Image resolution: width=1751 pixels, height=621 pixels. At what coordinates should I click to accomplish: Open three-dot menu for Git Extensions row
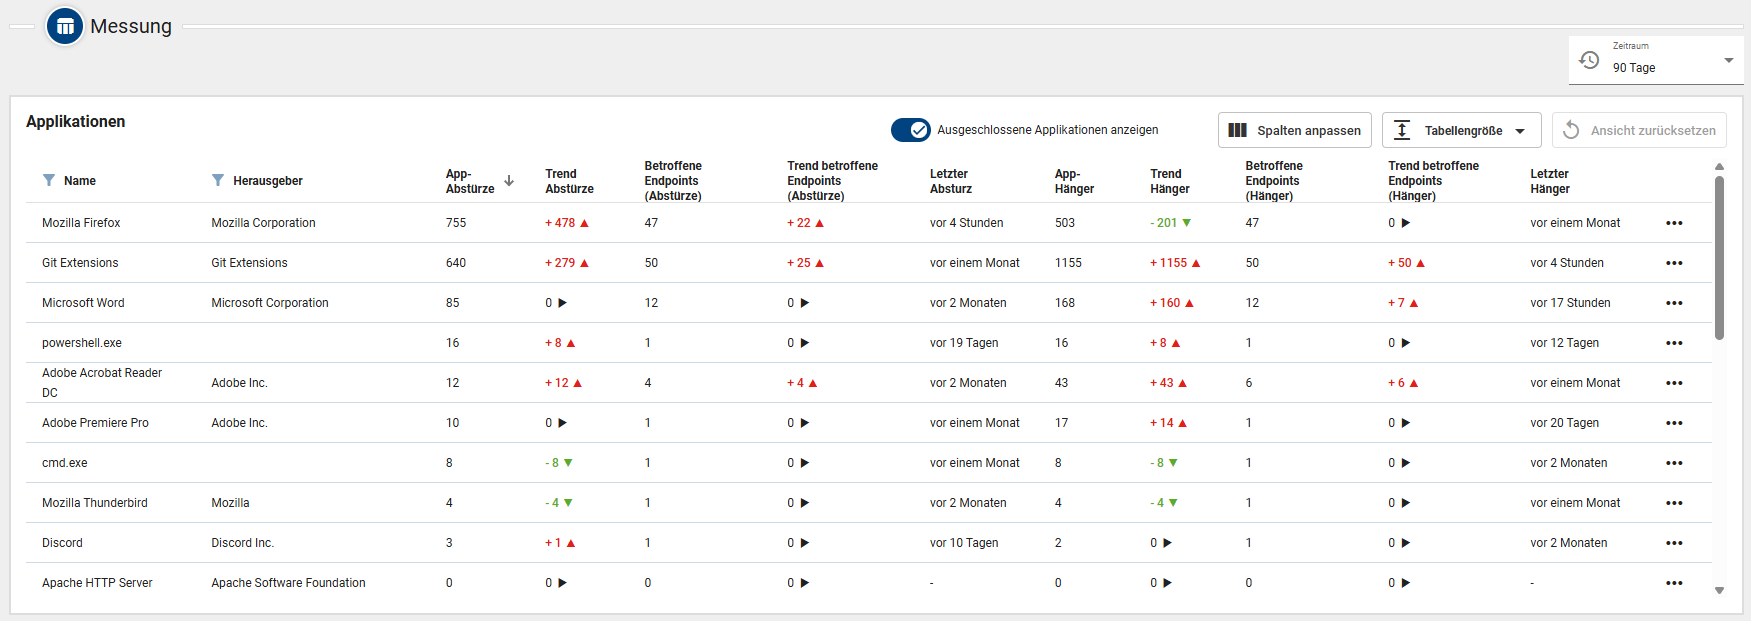1674,263
